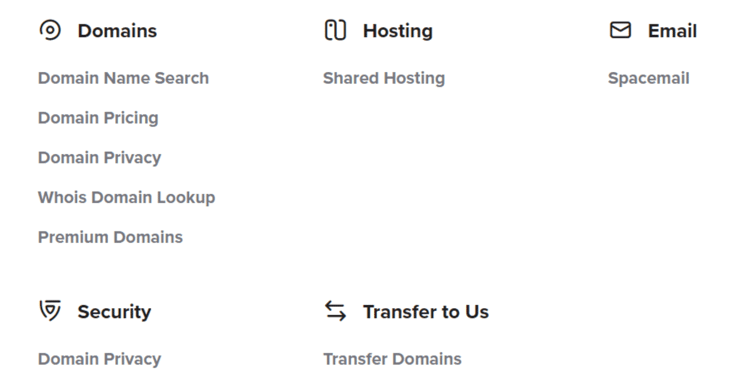Open Whois Domain Lookup
This screenshot has height=387, width=736.
point(127,197)
